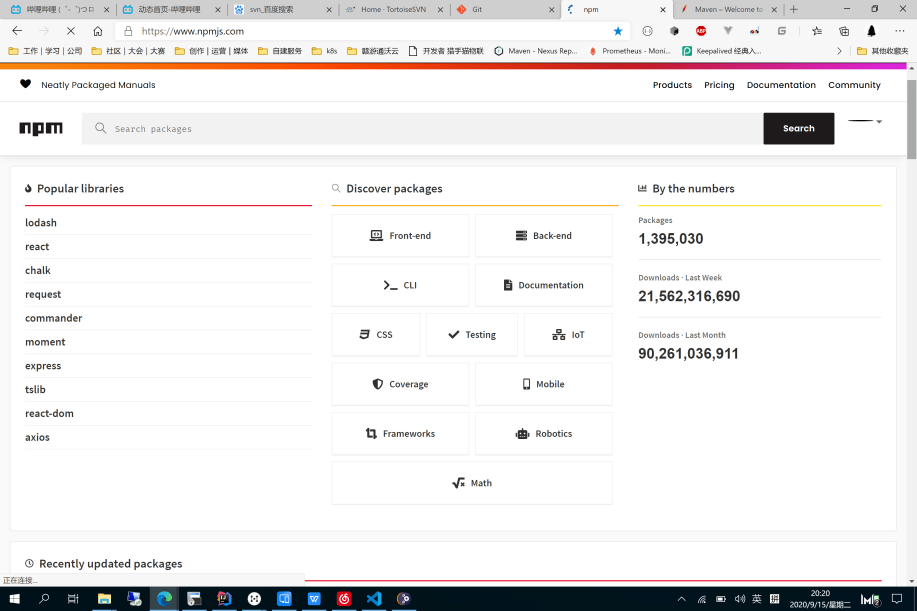Open the browser profile avatar

click(x=871, y=31)
